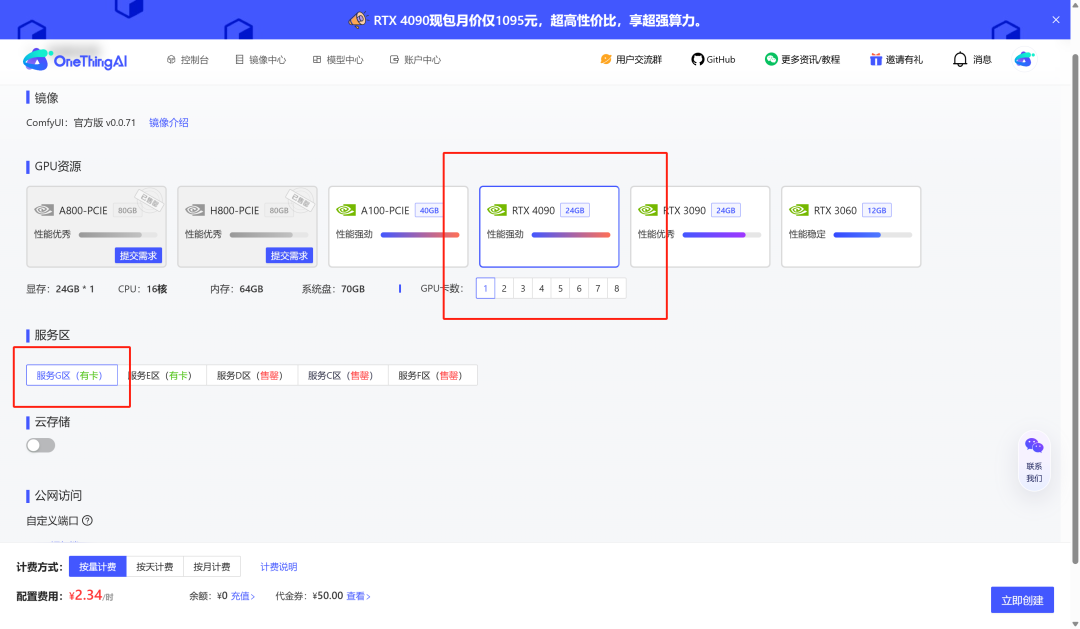Click the NVIDIA icon on H800-PCIE card
1080x629 pixels.
tap(195, 210)
